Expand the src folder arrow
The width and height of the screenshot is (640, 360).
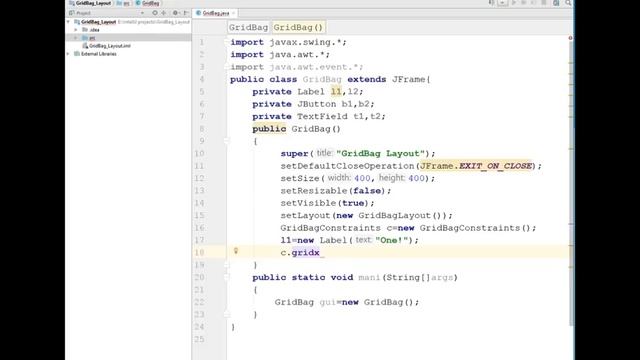pyautogui.click(x=76, y=38)
